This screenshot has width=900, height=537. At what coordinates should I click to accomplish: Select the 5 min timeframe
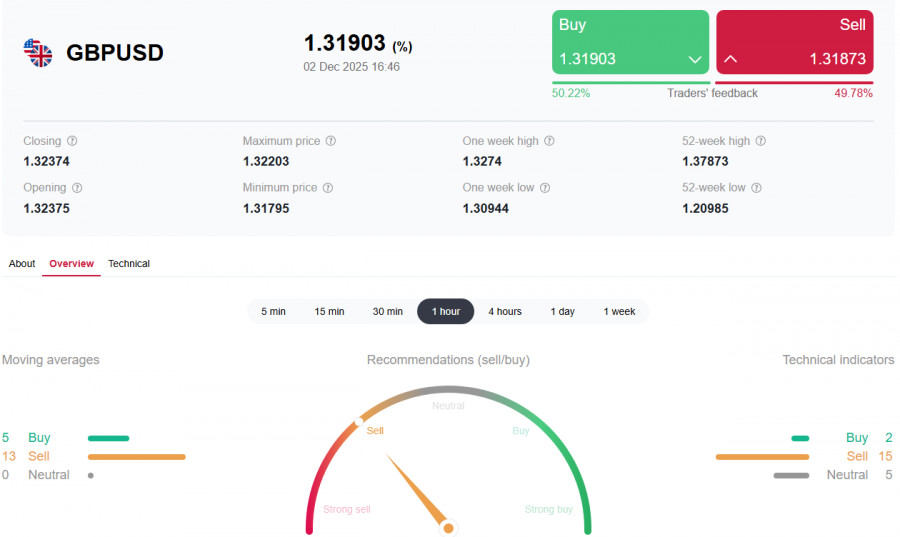(x=273, y=312)
